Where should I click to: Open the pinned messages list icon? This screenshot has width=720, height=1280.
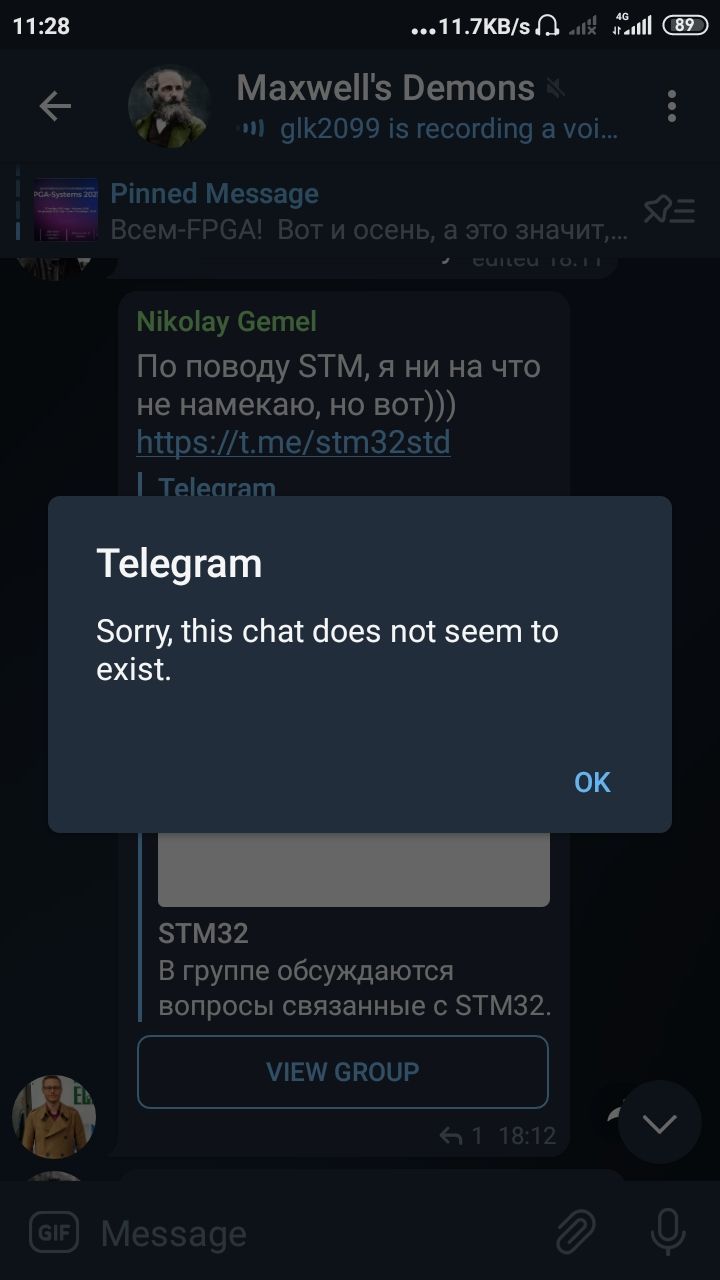click(669, 209)
